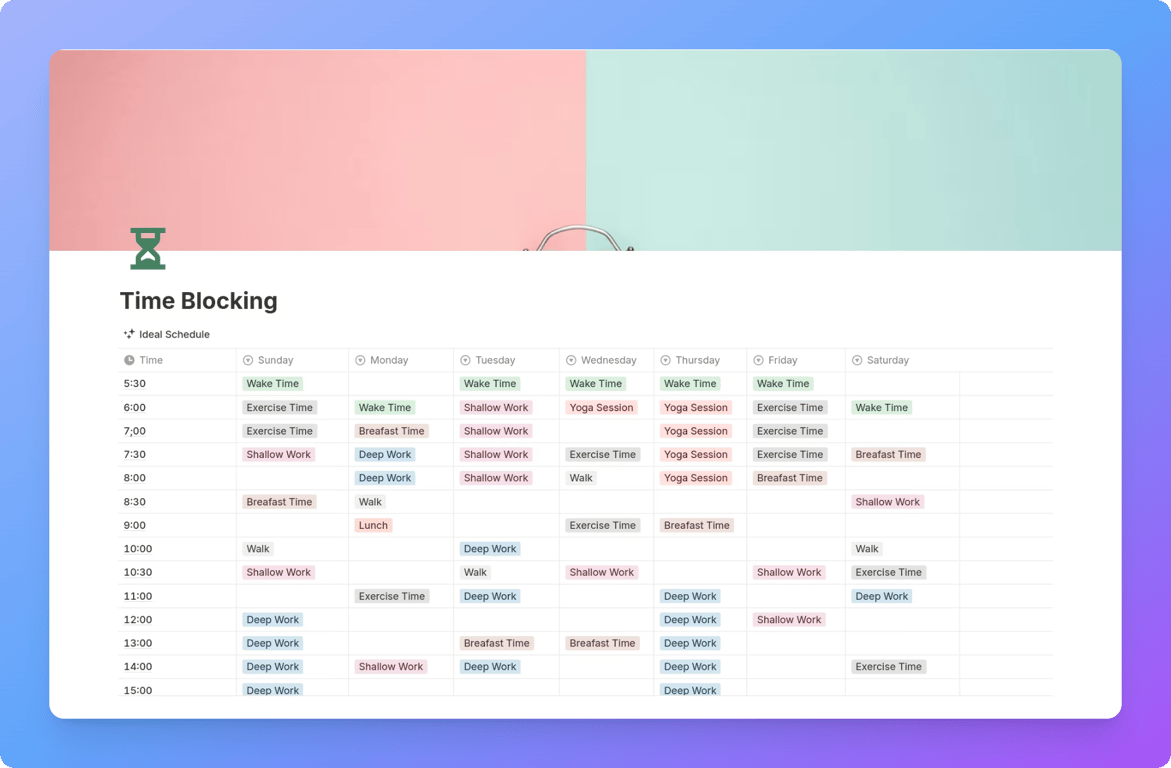
Task: Select the 6:00 time row label
Action: (x=134, y=407)
